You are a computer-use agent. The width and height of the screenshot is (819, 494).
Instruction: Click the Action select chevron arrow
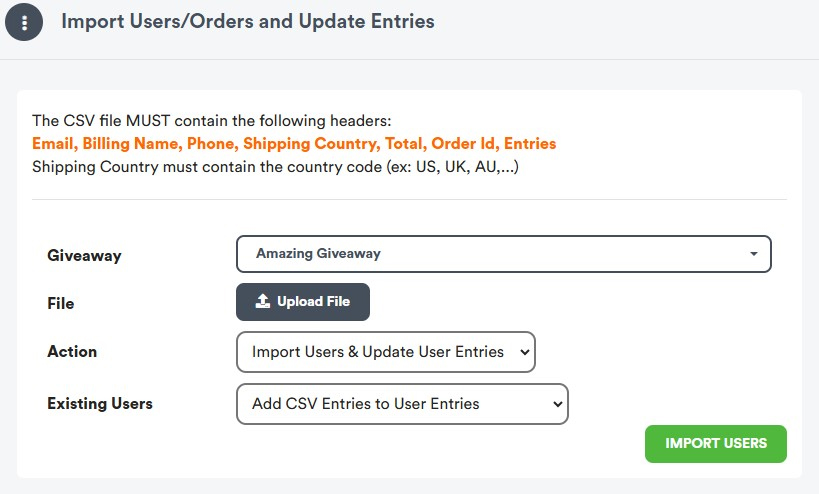coord(523,352)
